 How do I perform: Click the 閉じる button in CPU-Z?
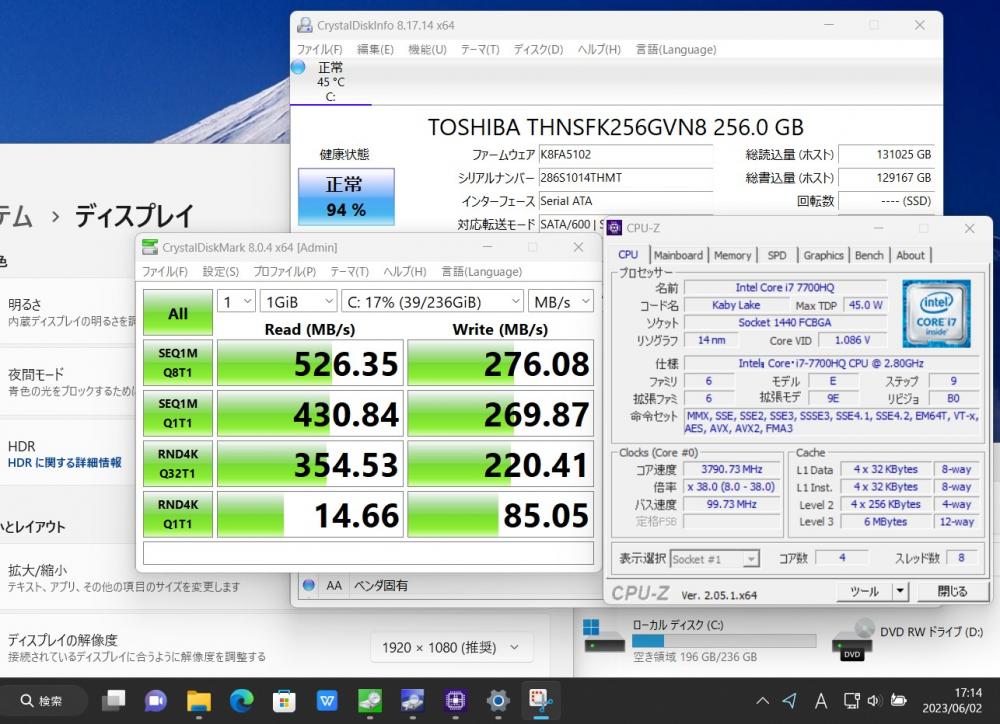coord(952,592)
